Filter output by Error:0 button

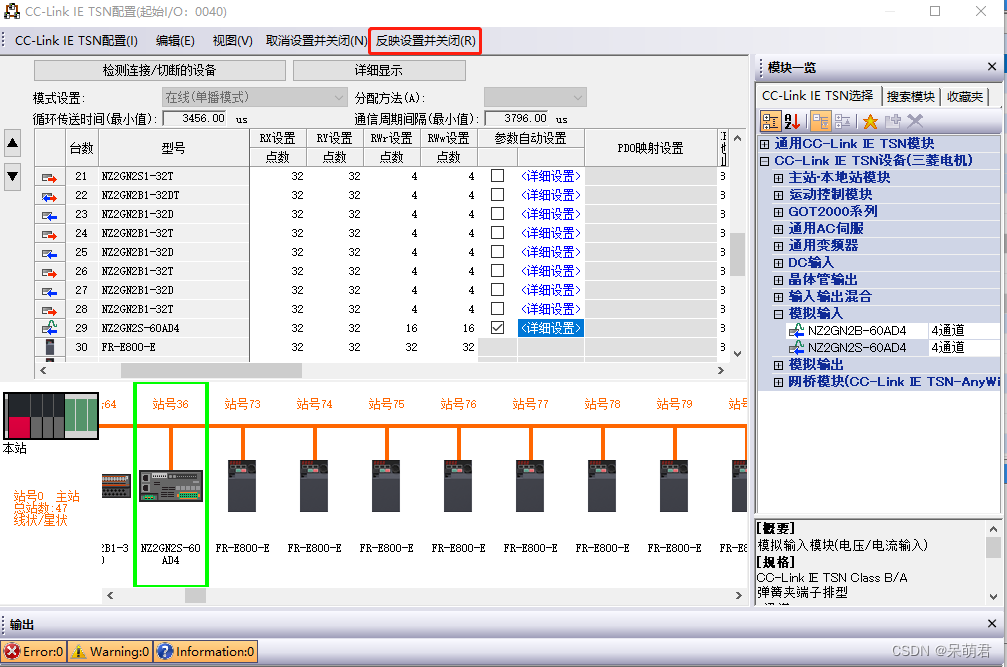34,652
